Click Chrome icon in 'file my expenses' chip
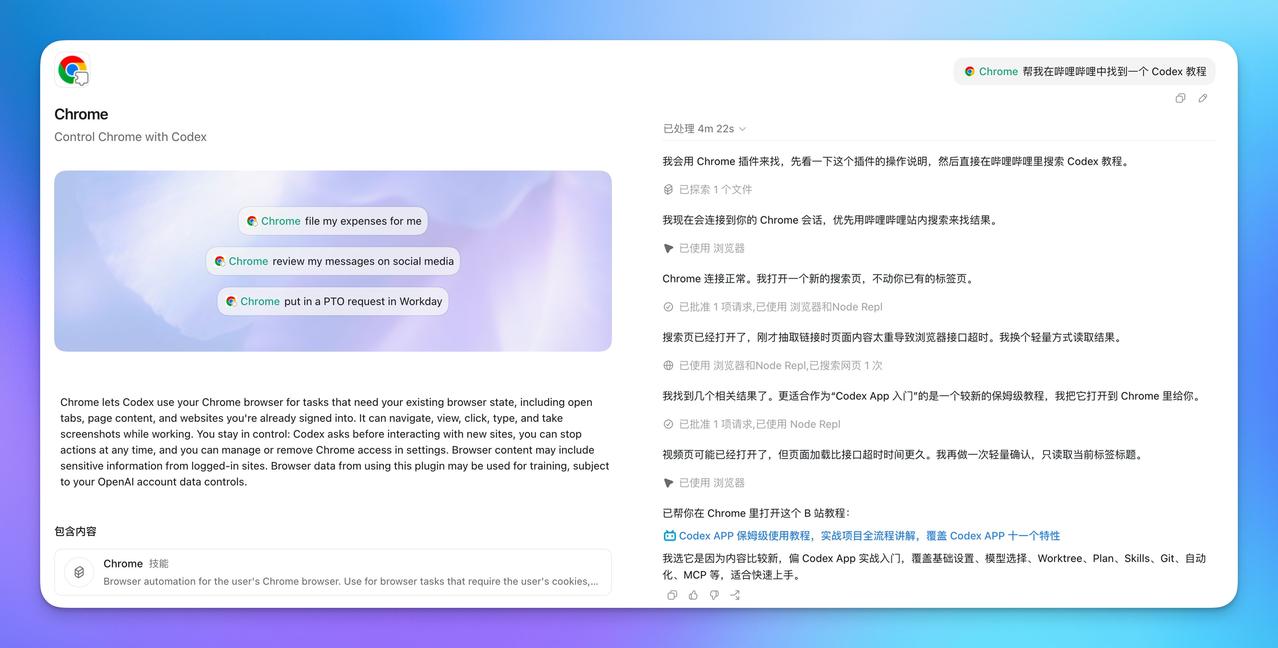The image size is (1278, 648). 252,221
